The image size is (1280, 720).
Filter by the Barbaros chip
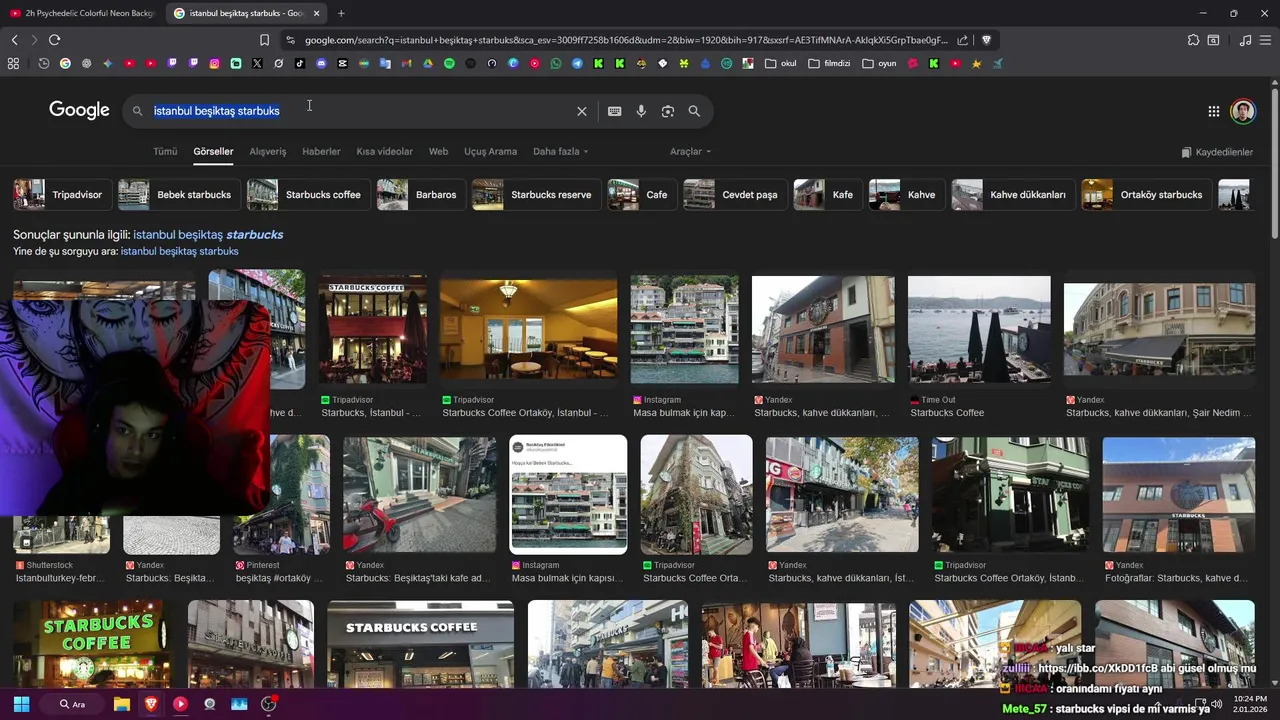(421, 194)
